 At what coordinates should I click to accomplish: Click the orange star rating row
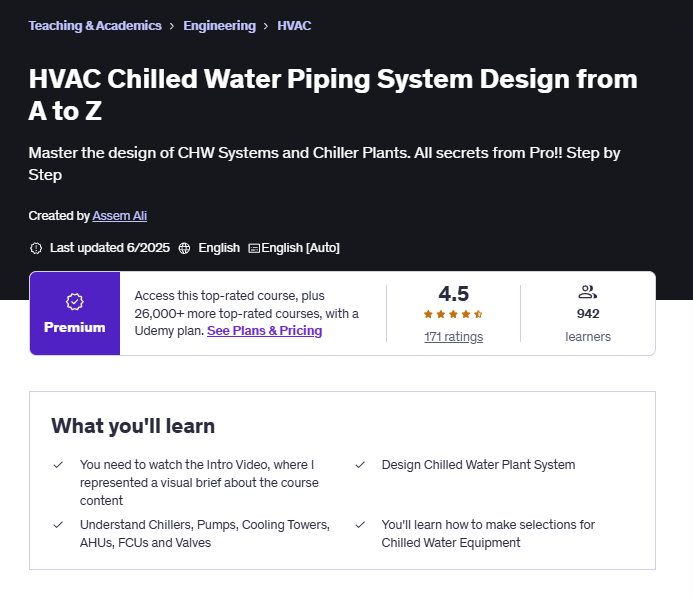[453, 314]
